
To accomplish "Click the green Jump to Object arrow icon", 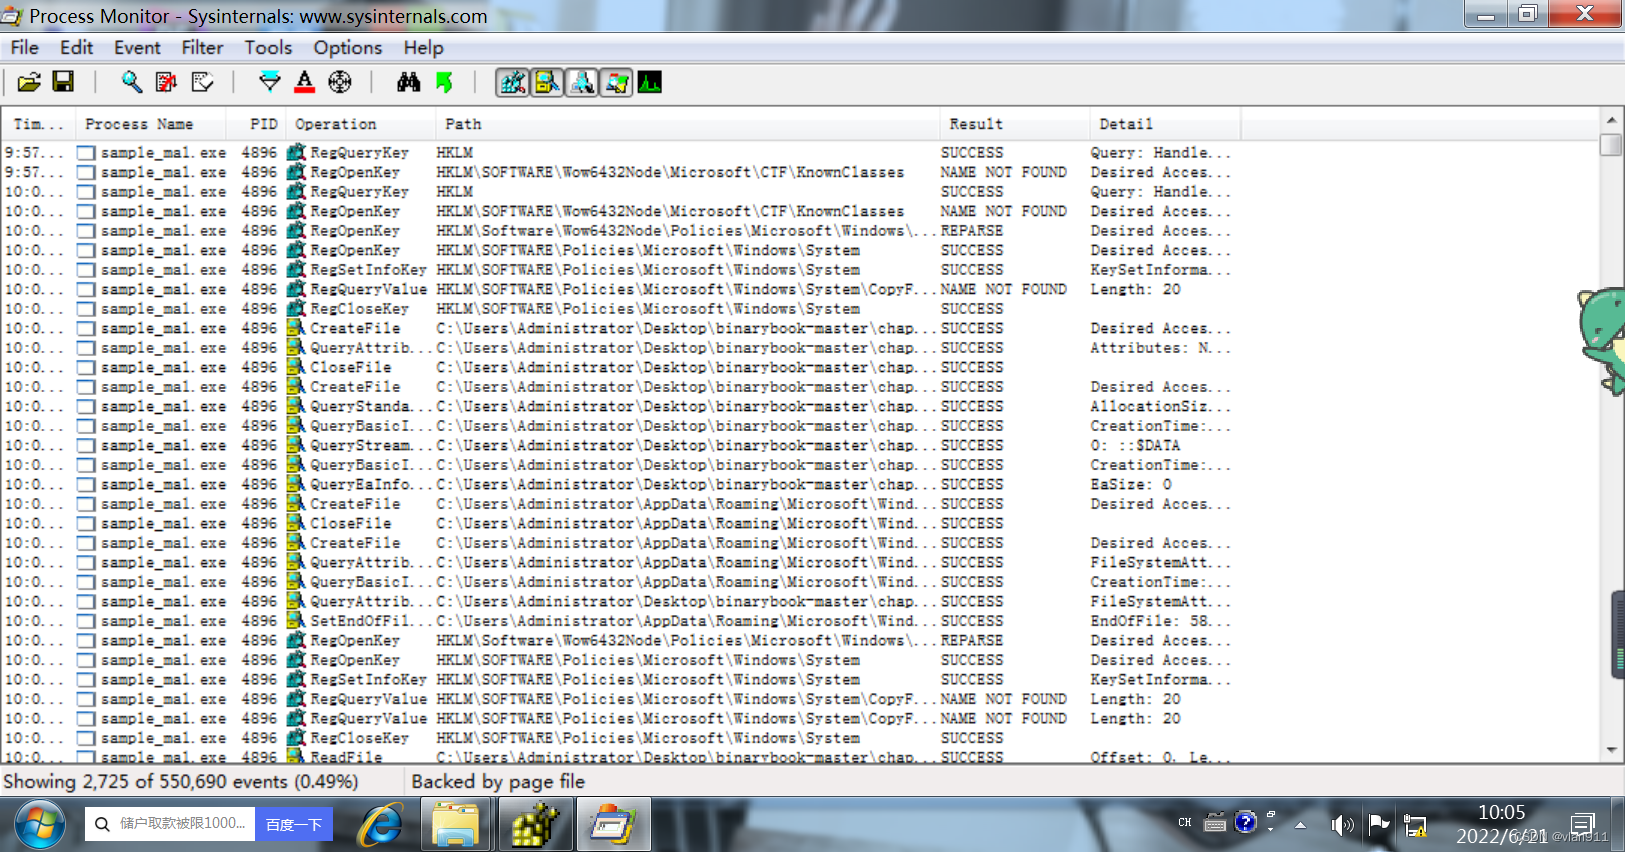I will click(x=444, y=82).
